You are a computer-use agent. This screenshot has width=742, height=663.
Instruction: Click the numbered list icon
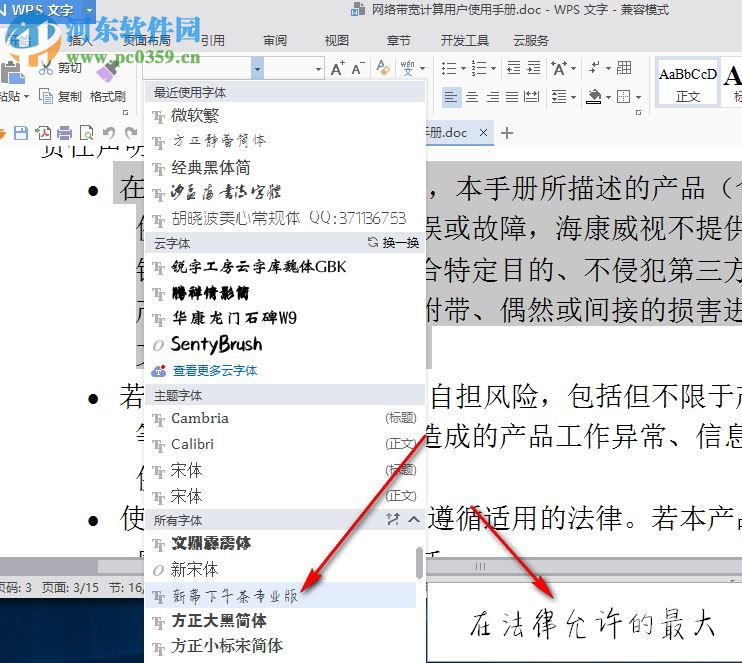479,69
